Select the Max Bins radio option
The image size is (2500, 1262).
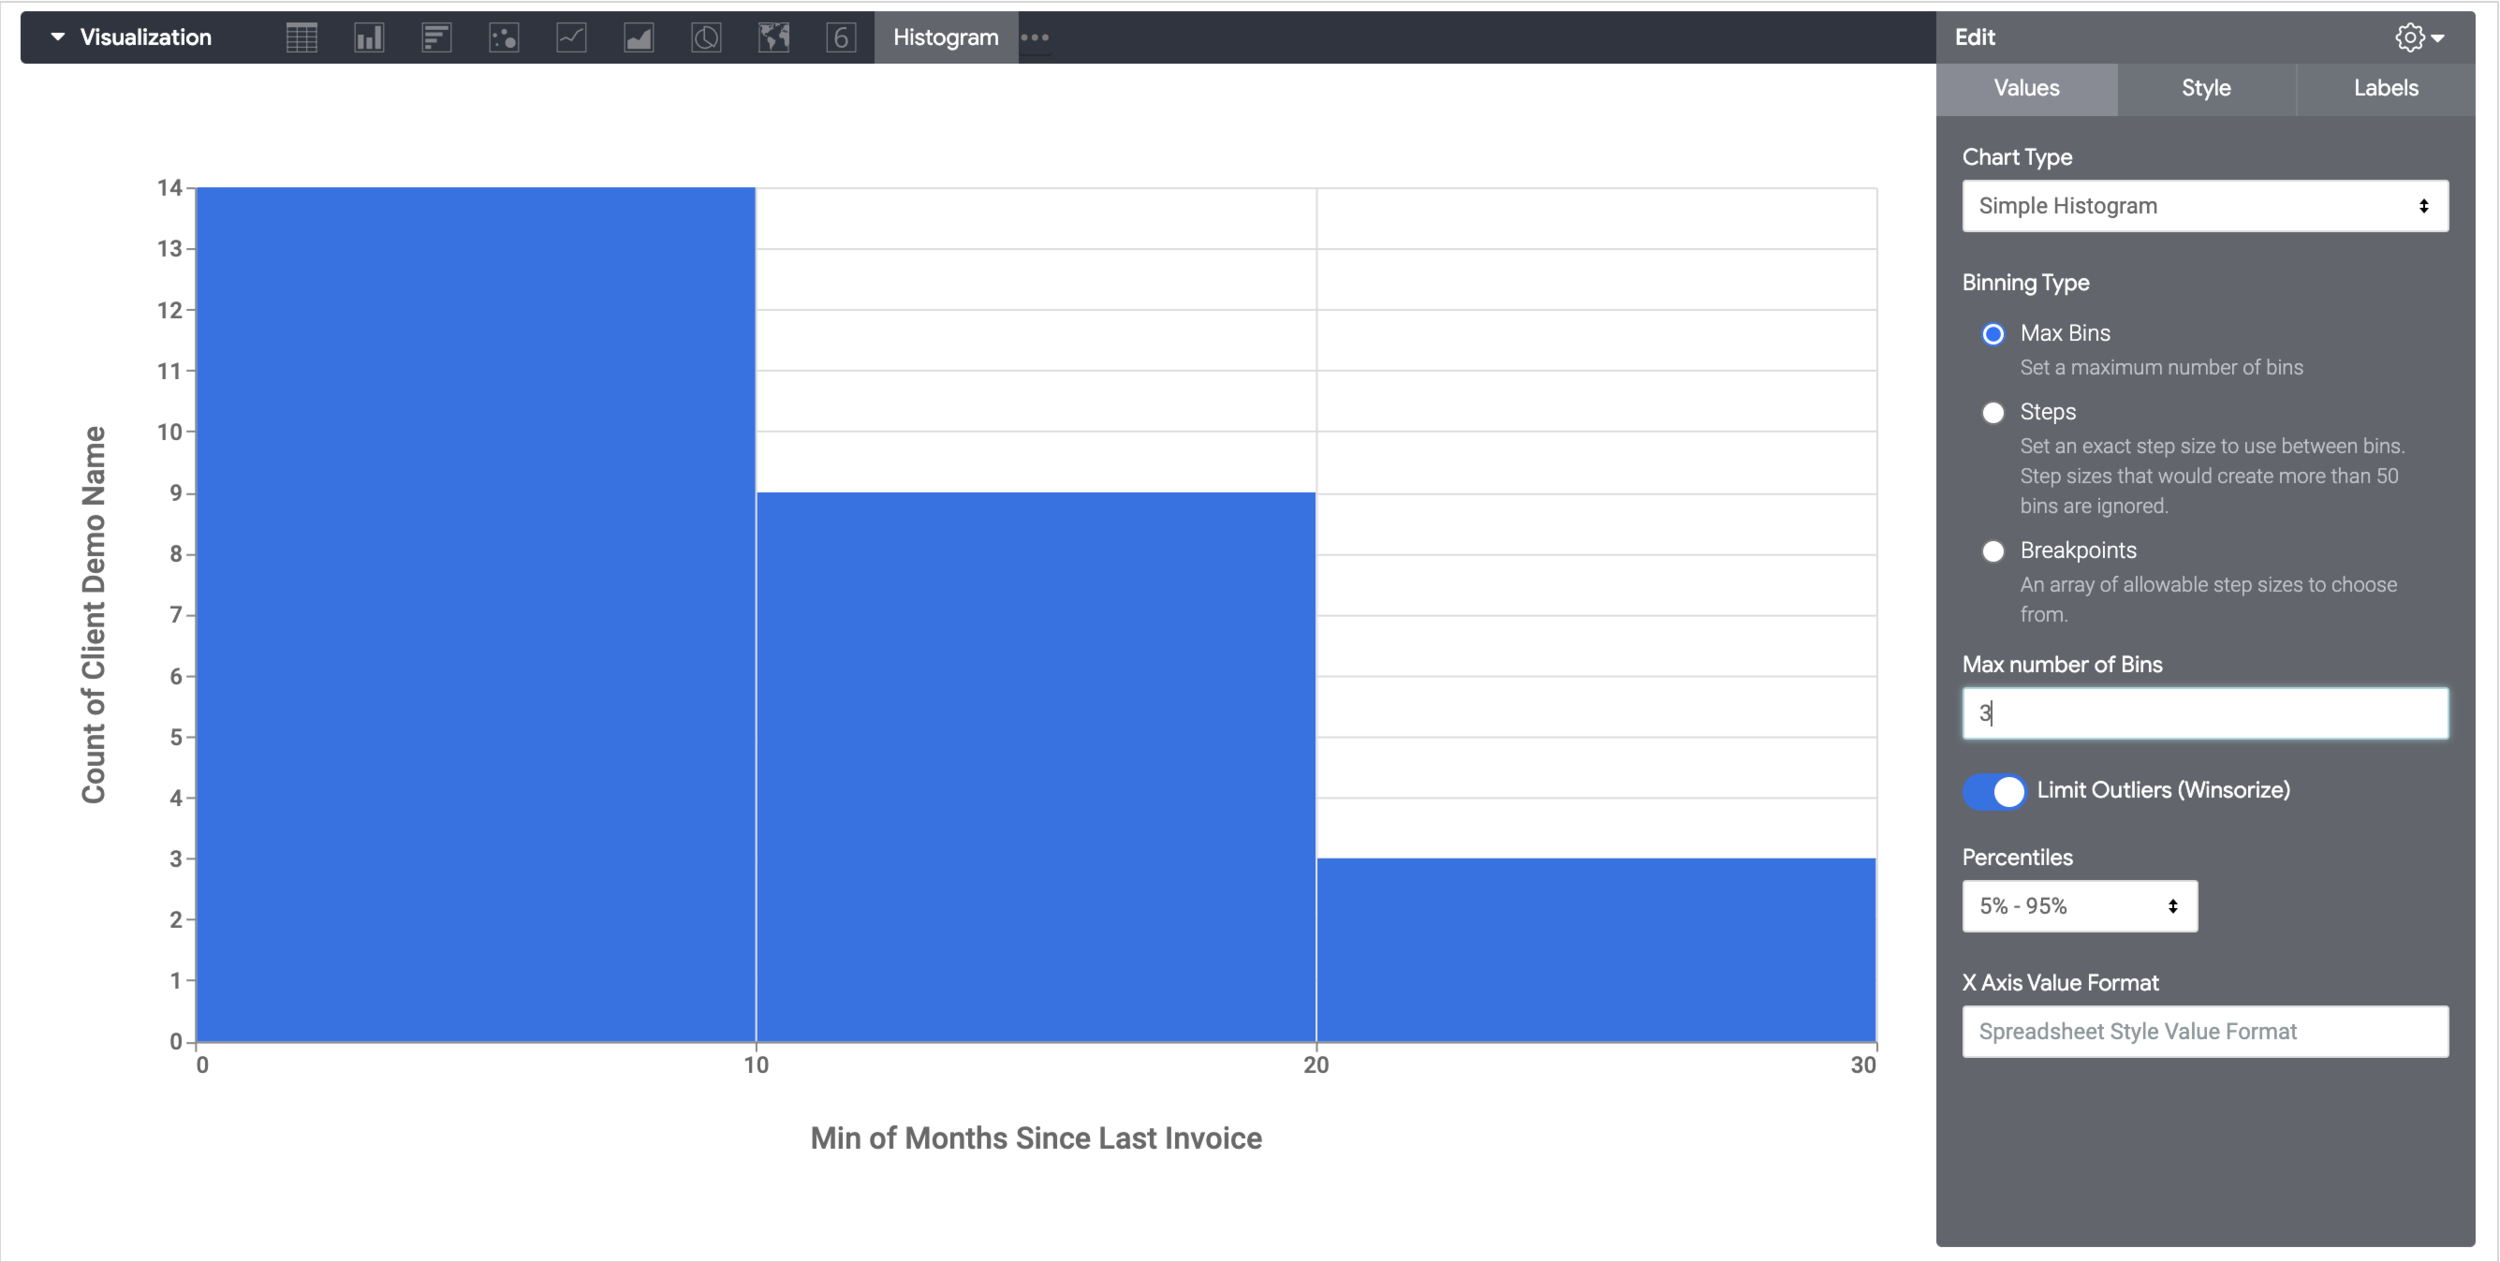pos(1992,334)
